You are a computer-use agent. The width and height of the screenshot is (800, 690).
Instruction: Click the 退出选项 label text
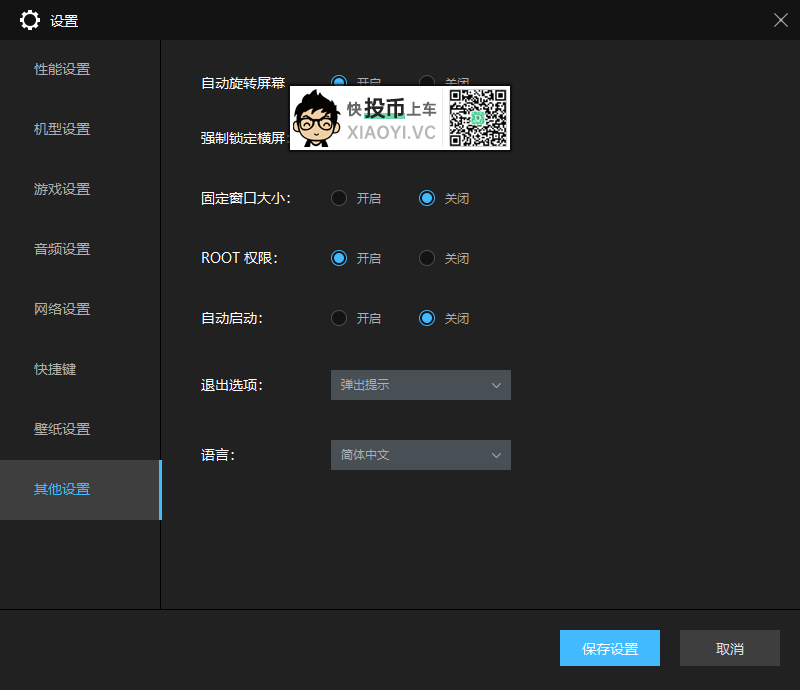tap(232, 385)
